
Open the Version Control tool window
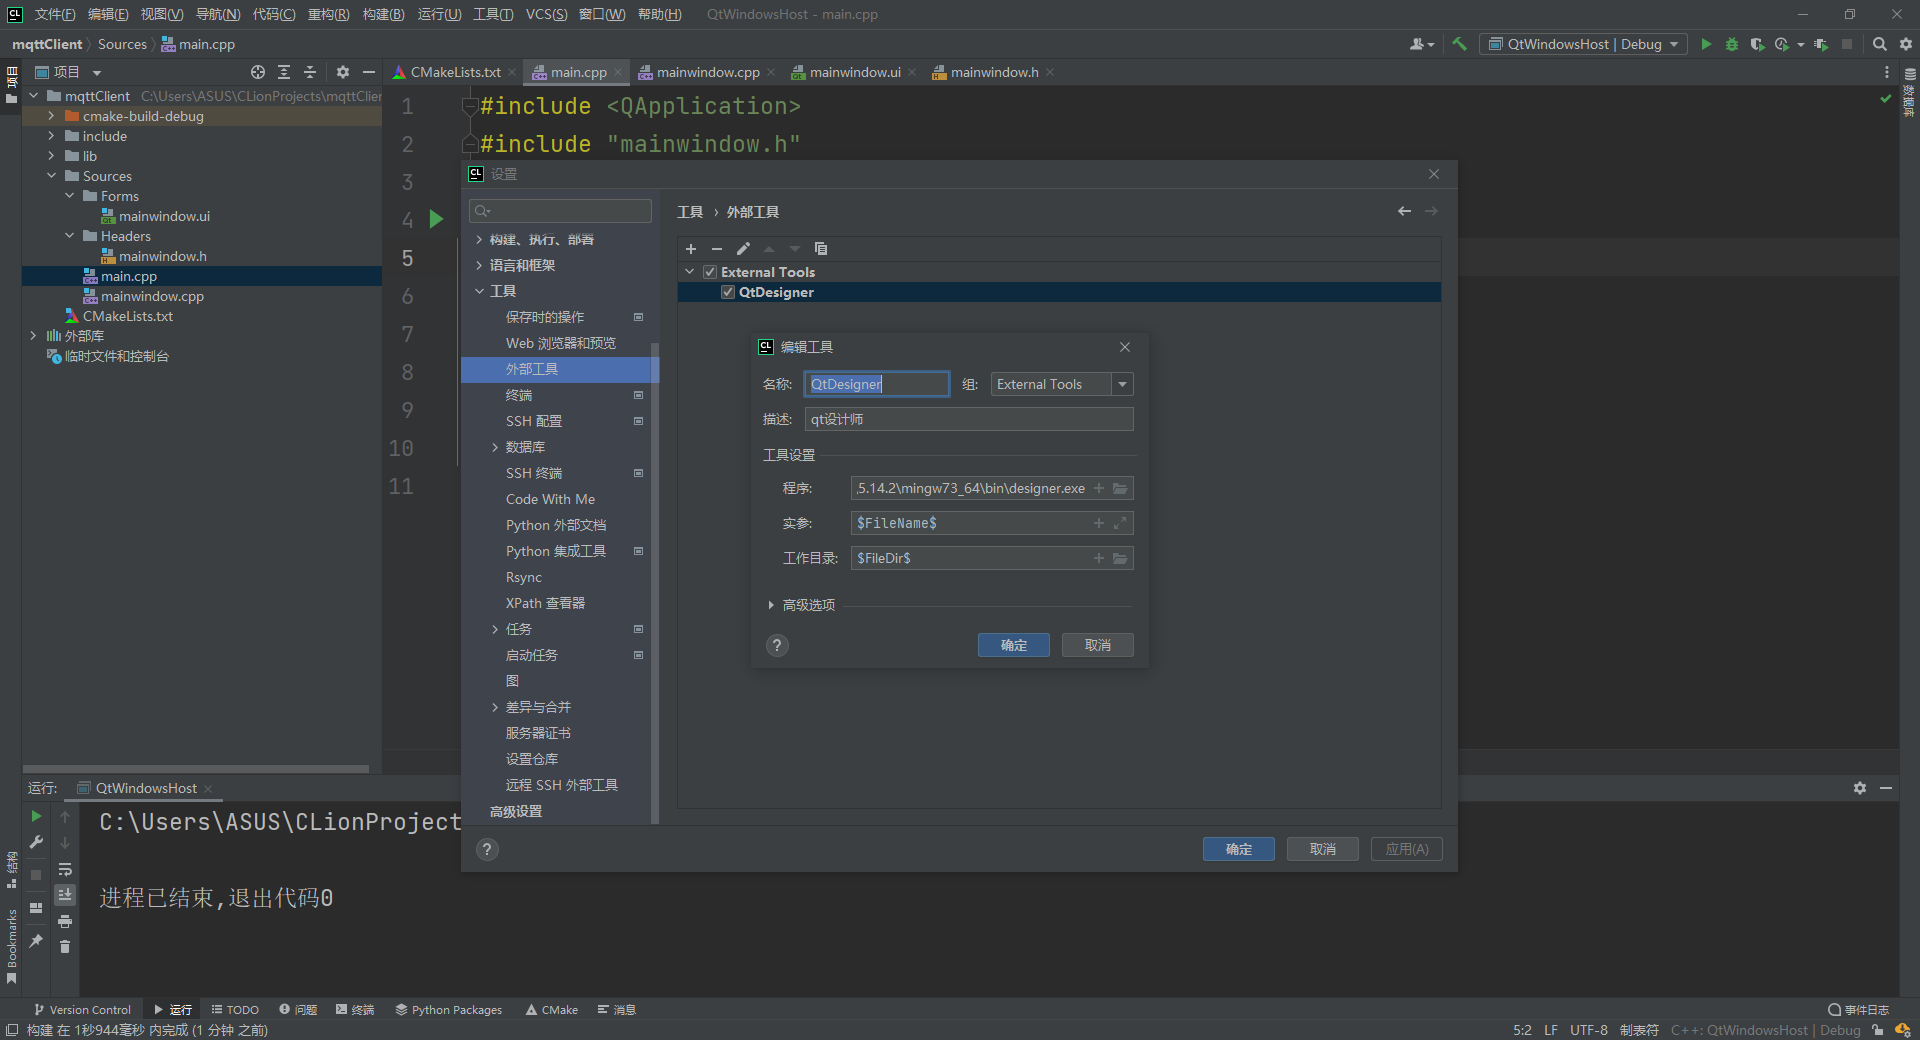coord(83,1010)
